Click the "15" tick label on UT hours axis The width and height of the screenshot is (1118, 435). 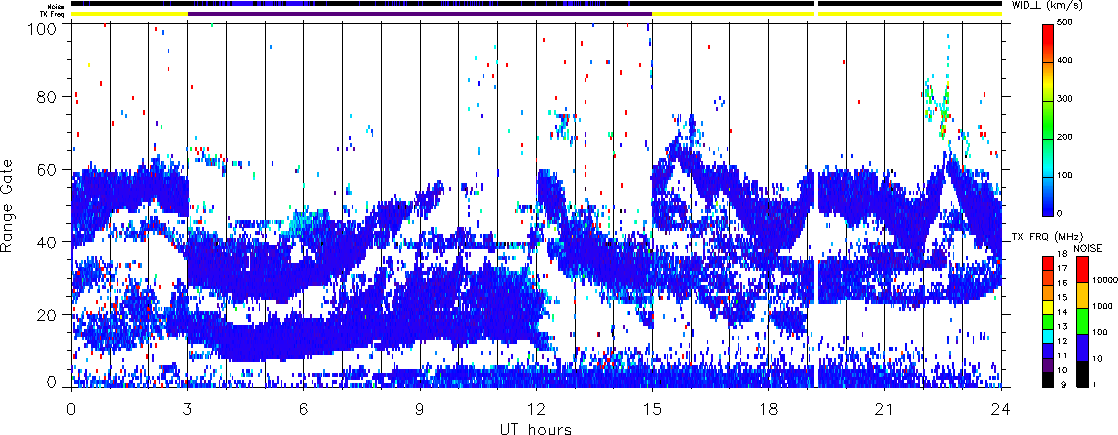pyautogui.click(x=652, y=409)
